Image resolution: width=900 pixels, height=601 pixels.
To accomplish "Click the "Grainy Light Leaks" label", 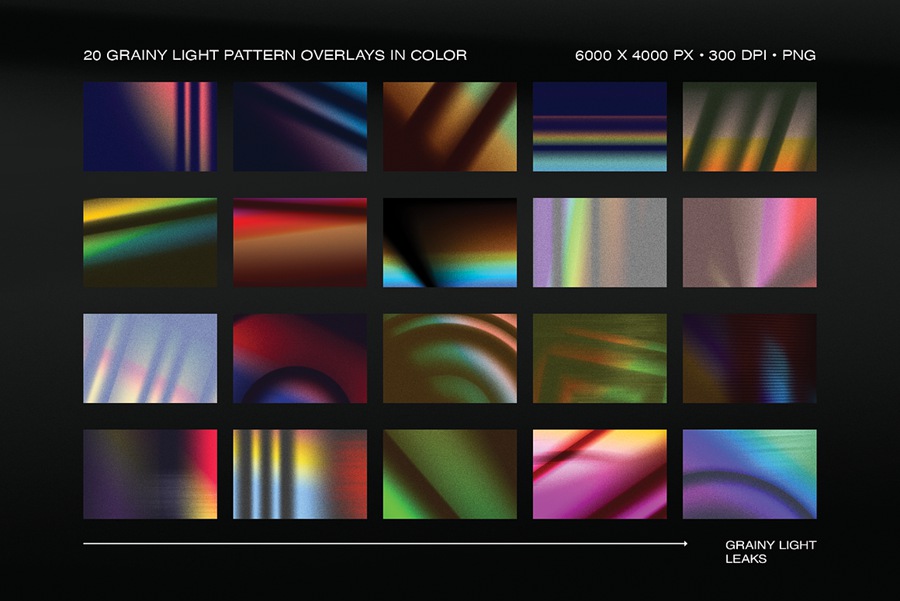I will [770, 552].
